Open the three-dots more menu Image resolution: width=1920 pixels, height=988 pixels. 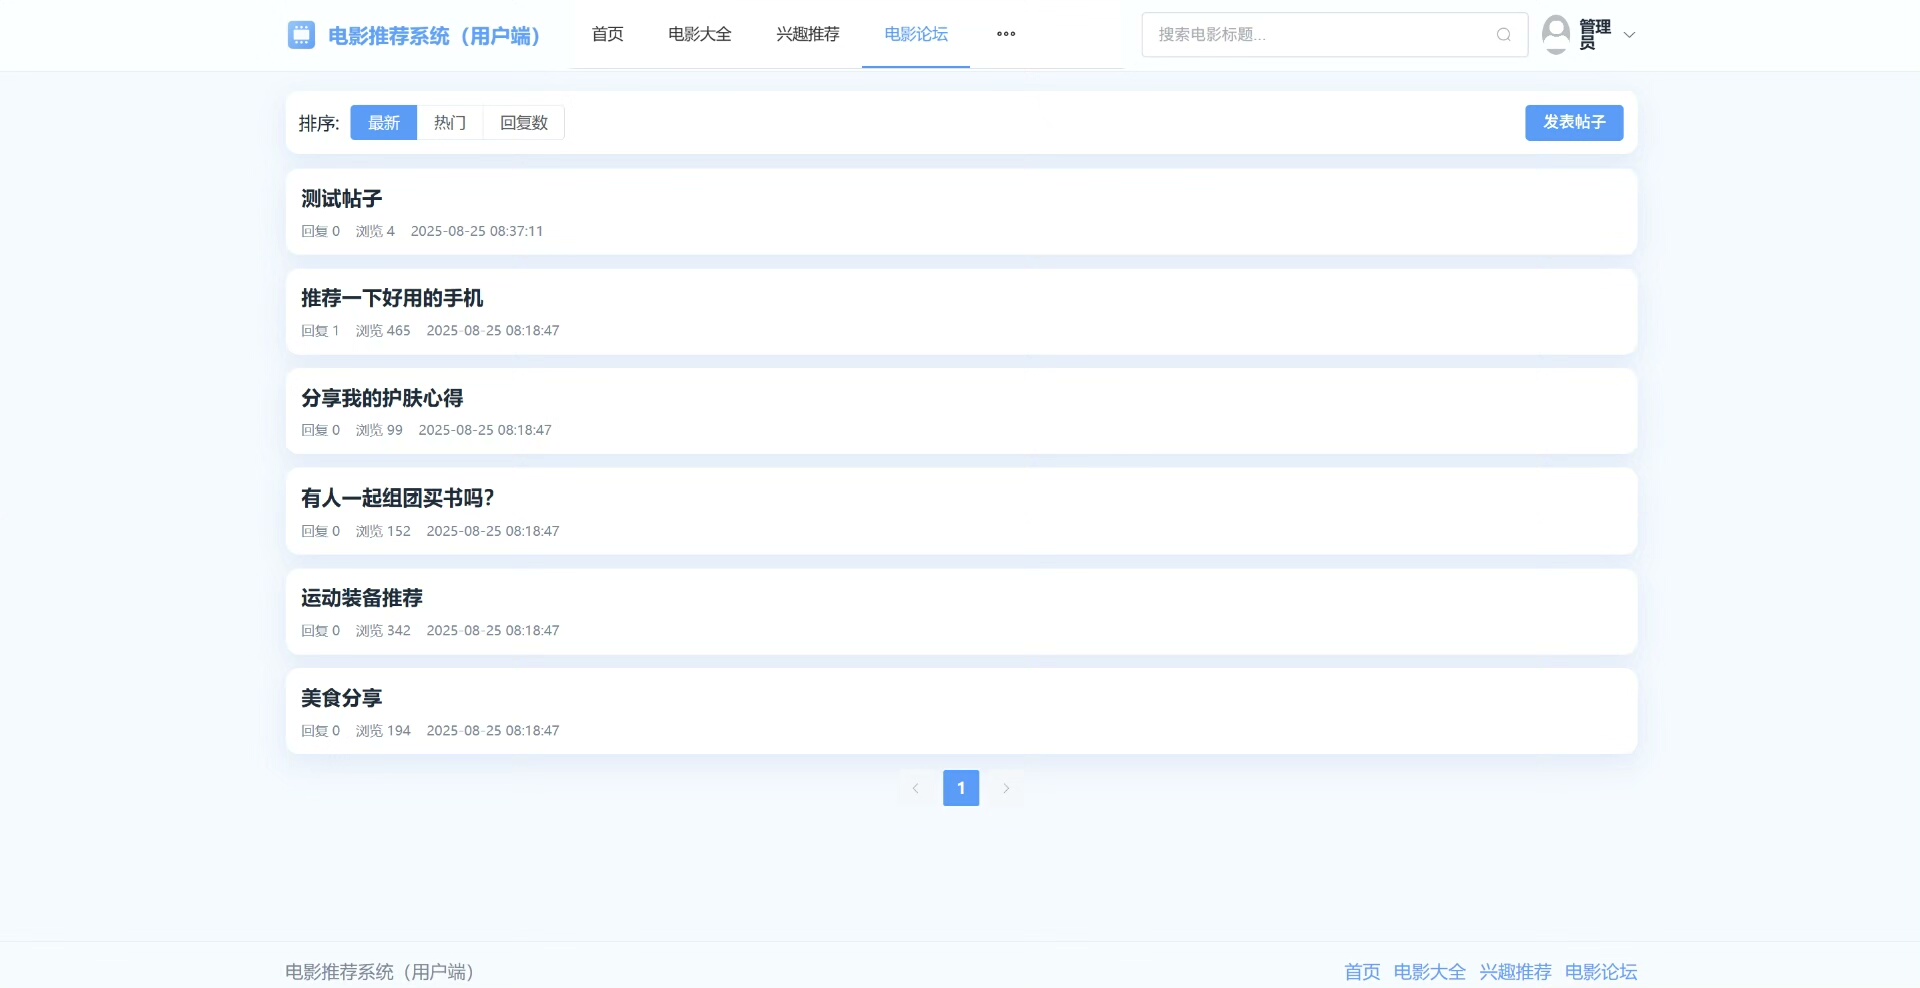coord(1006,34)
